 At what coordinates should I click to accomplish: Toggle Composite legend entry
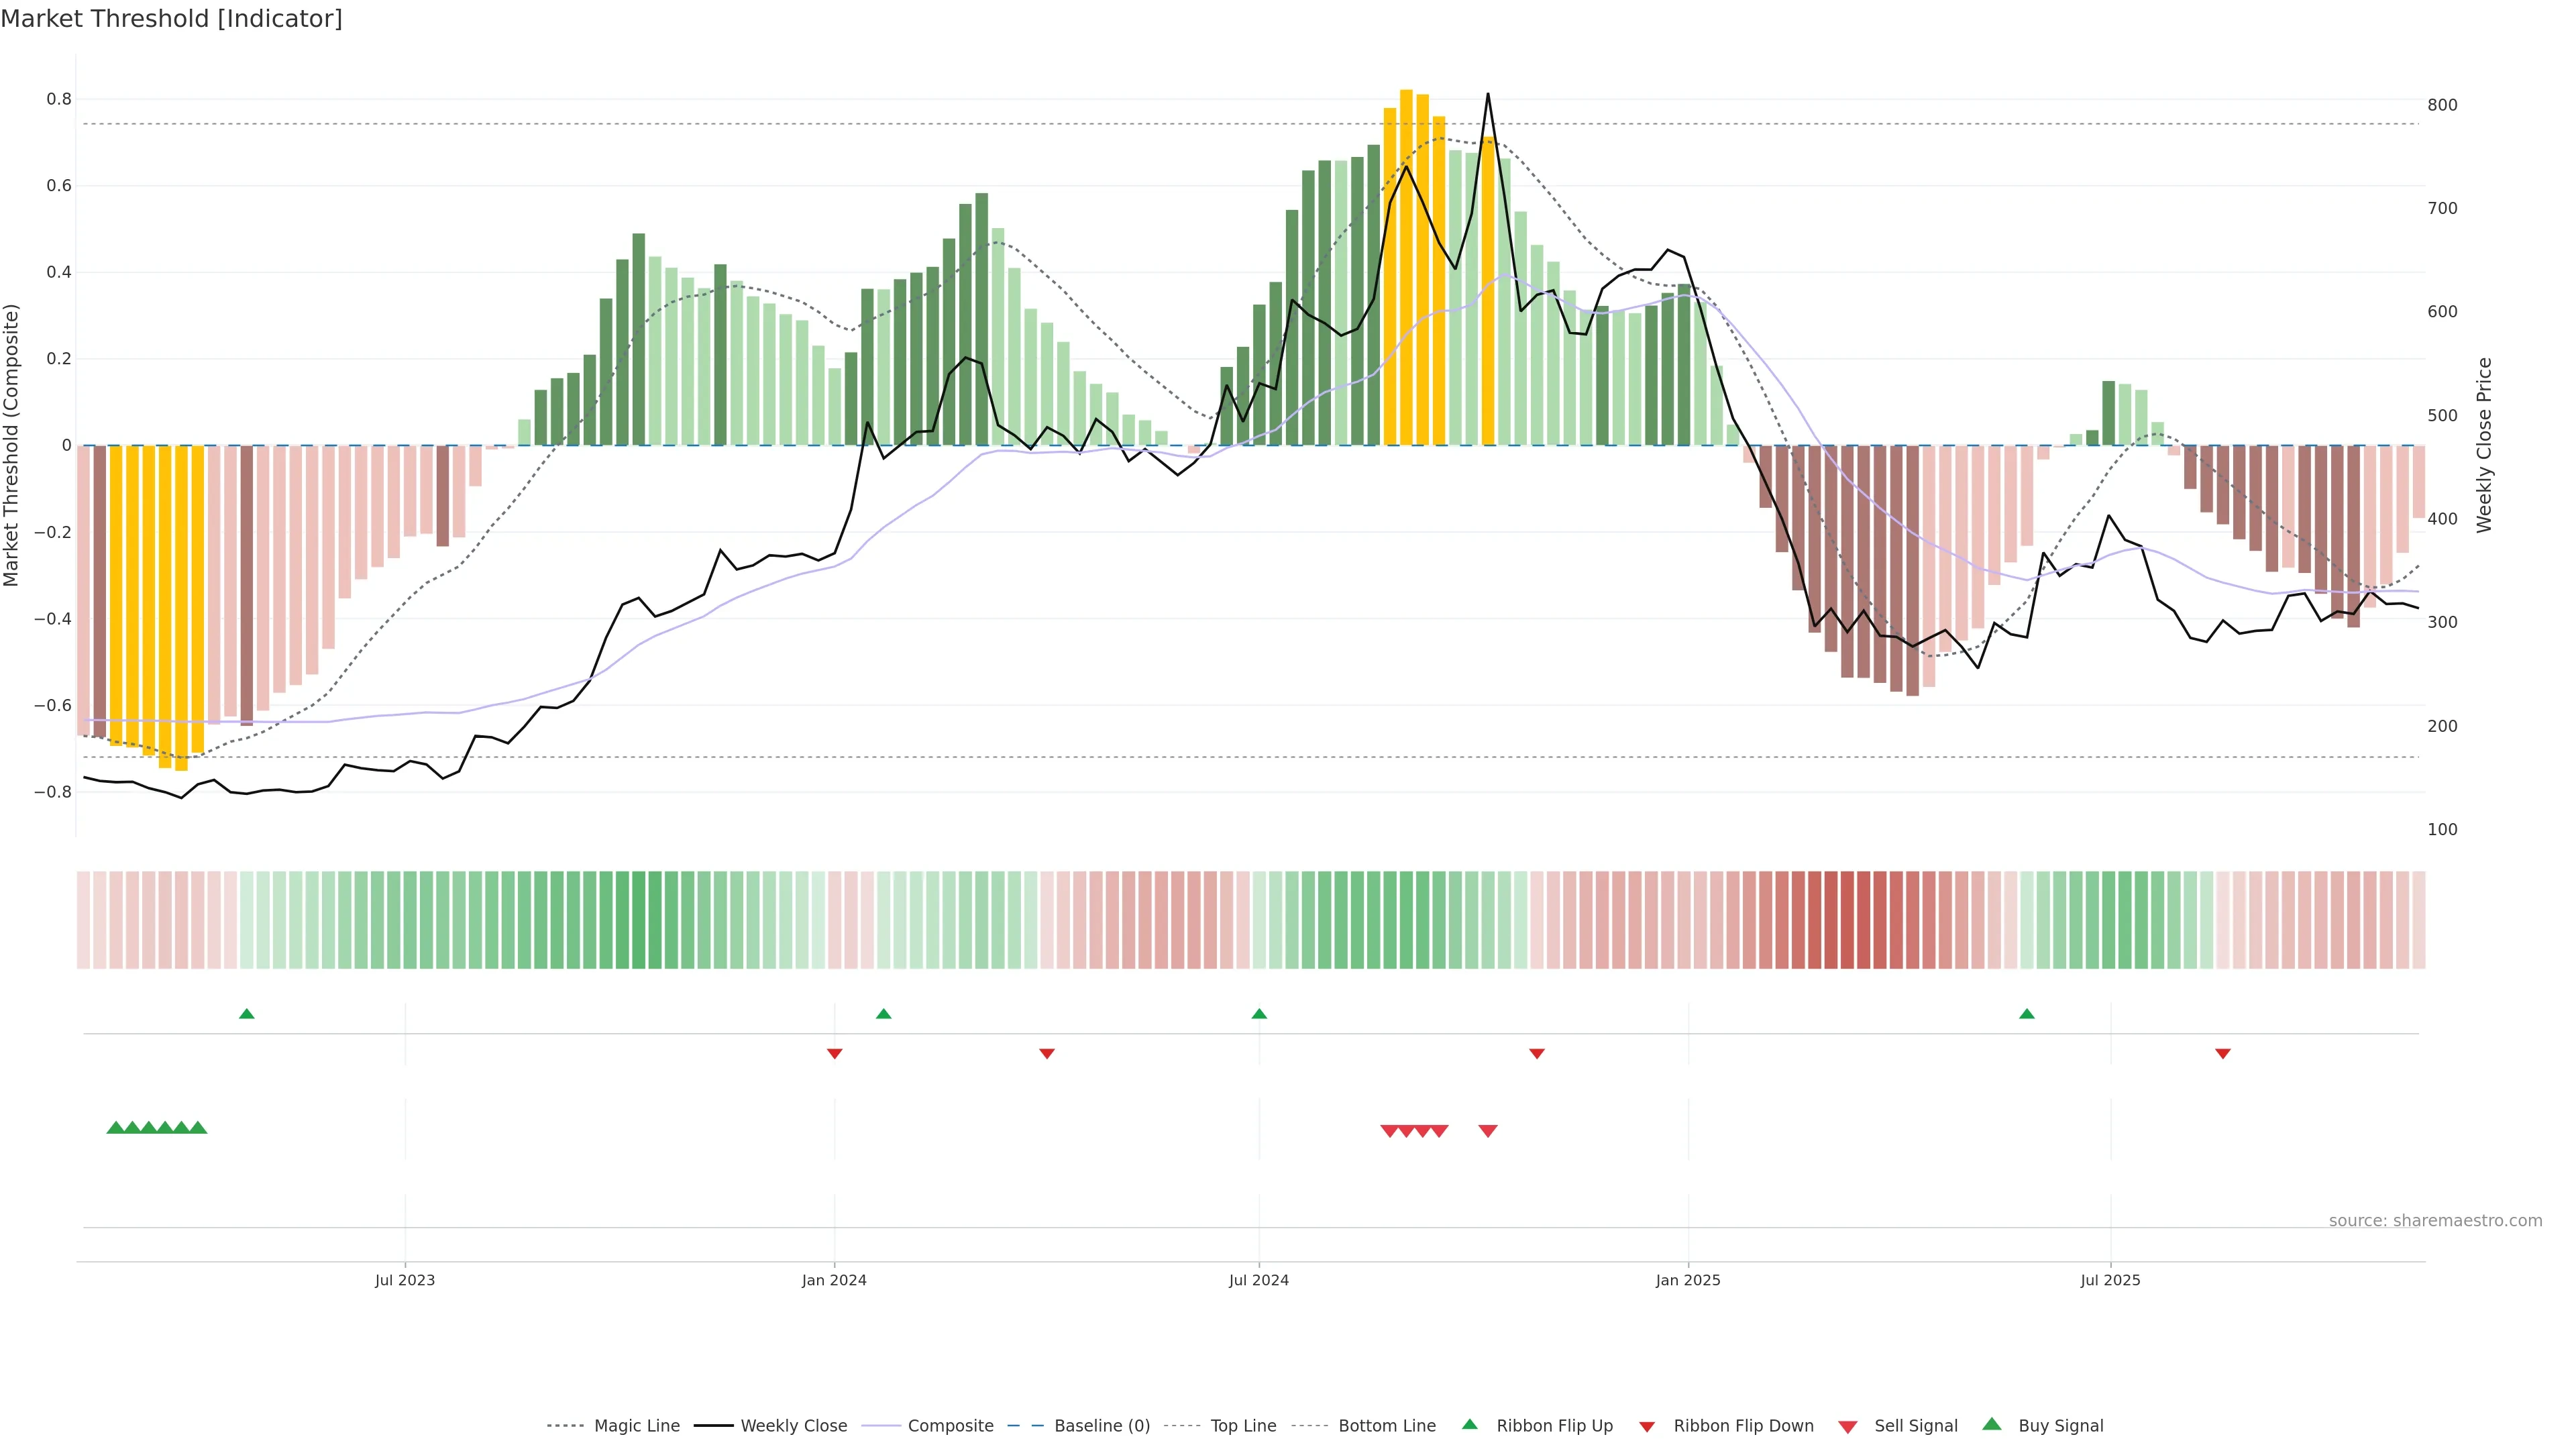[950, 1426]
